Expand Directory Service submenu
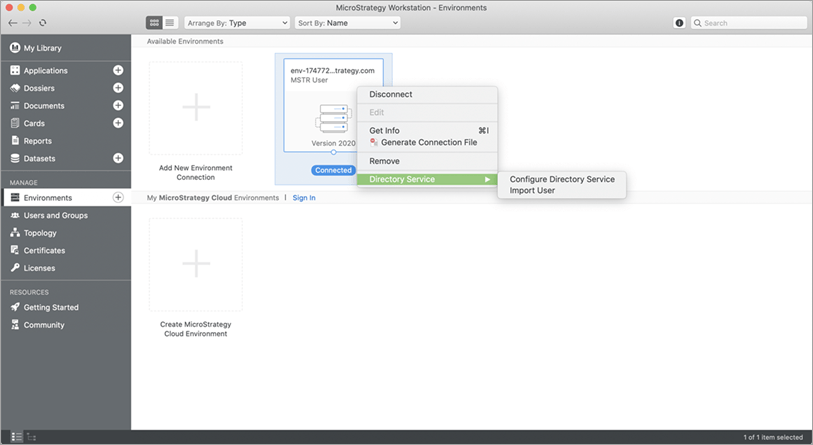 tap(427, 179)
